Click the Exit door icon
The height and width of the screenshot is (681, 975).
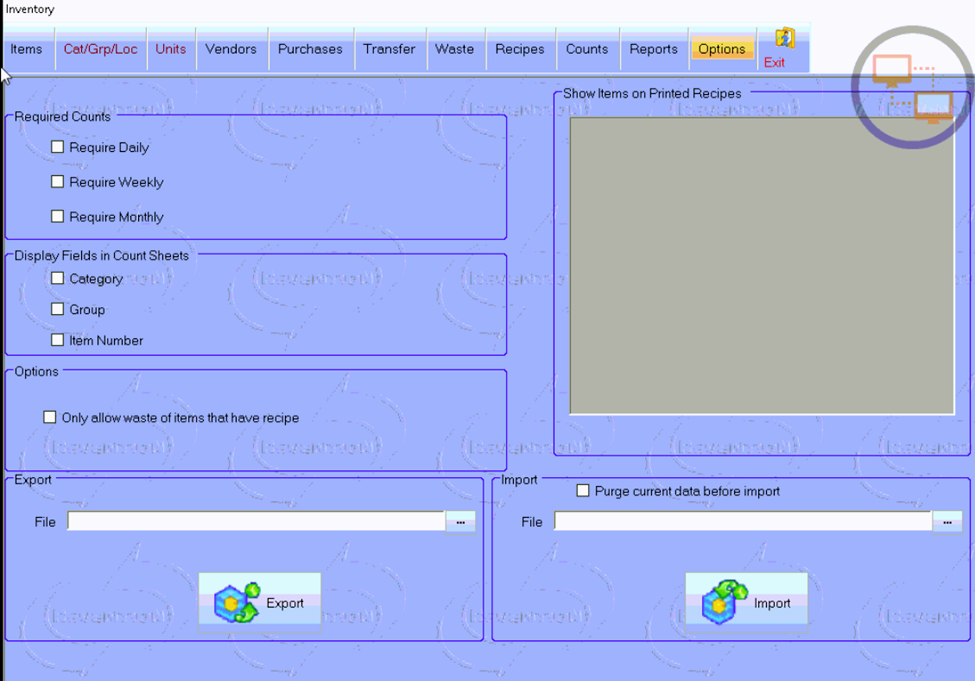coord(785,39)
